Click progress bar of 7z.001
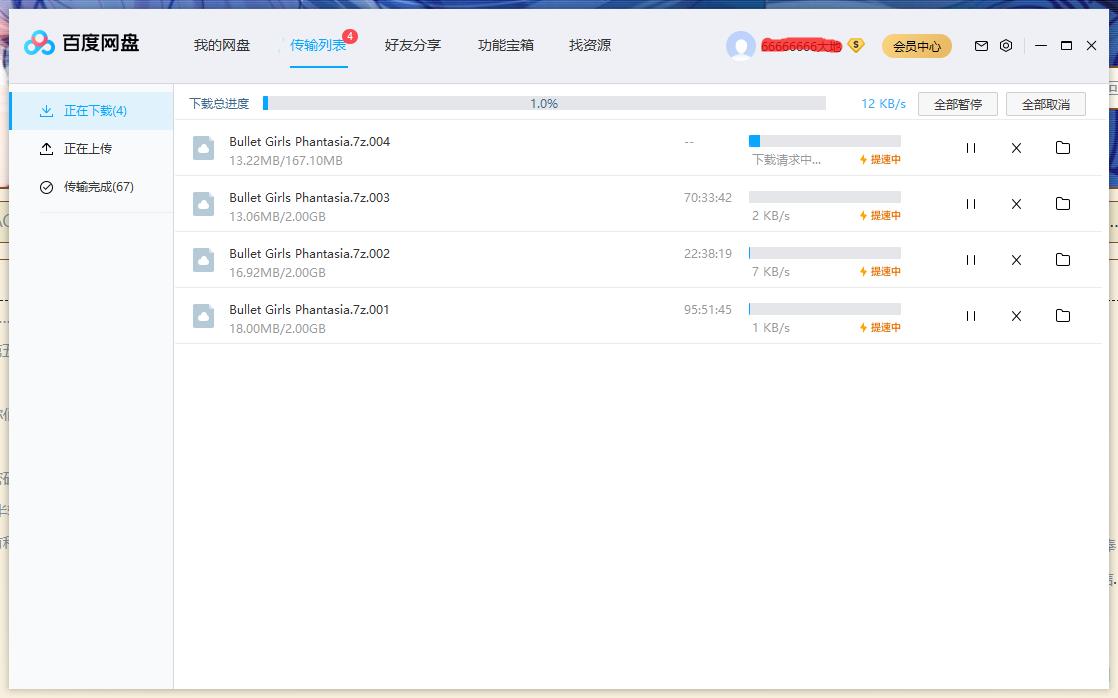The width and height of the screenshot is (1118, 698). [825, 309]
